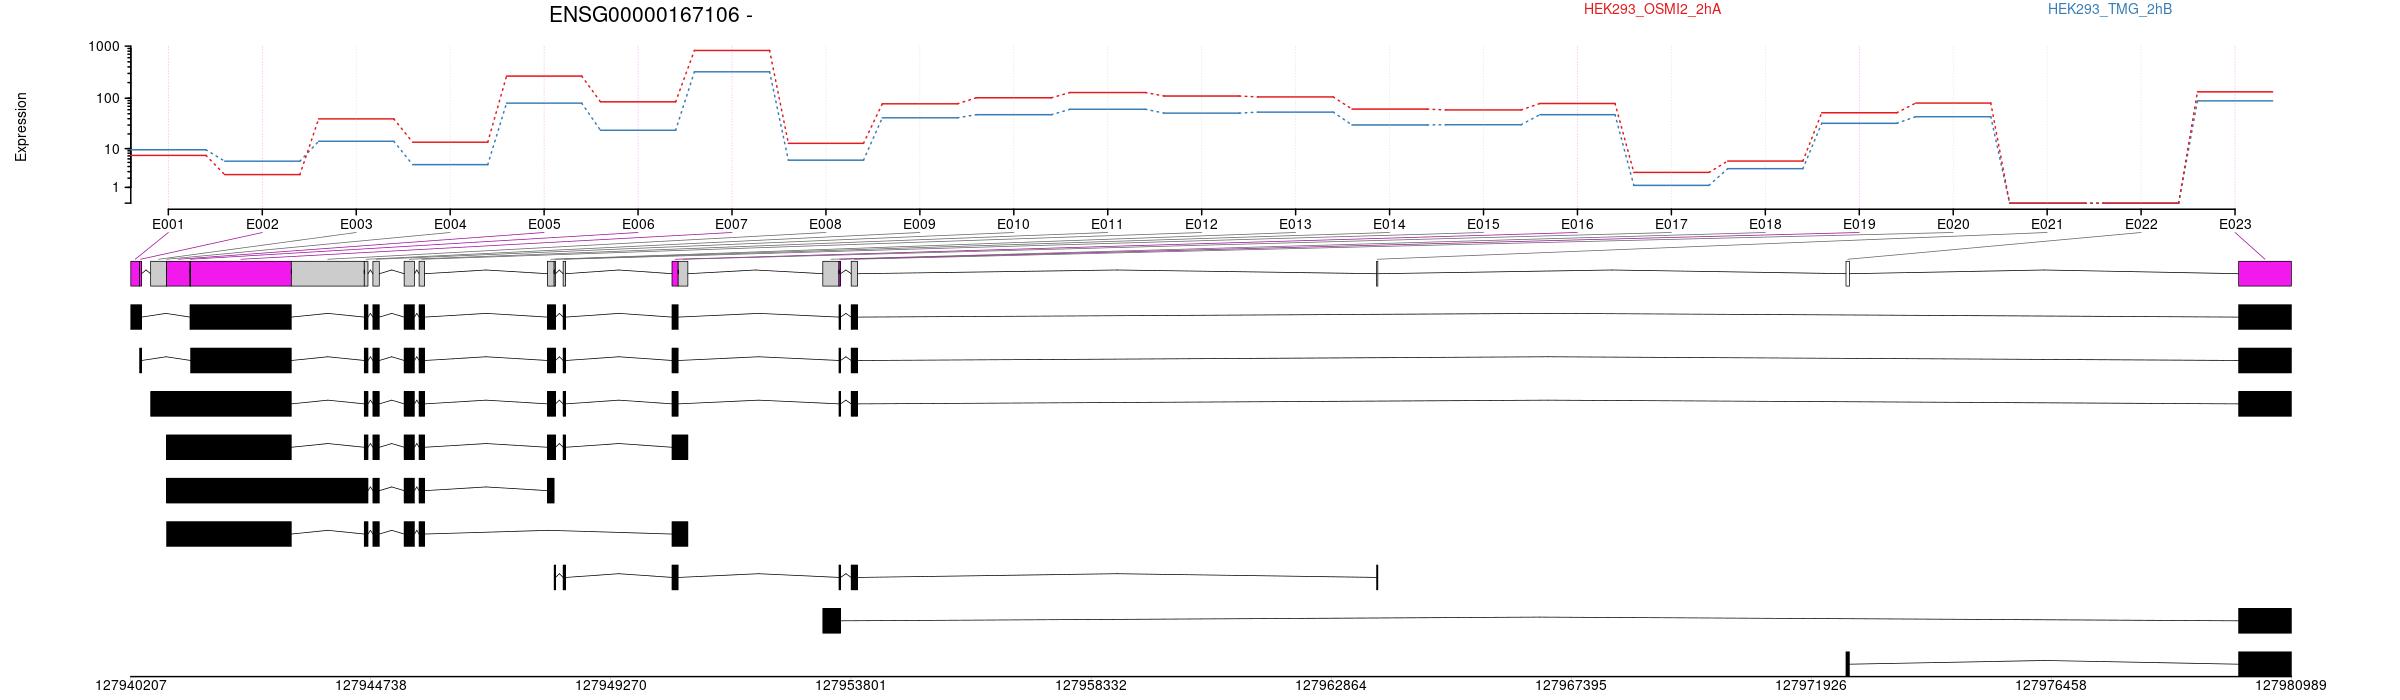2400x700 pixels.
Task: Click genomic coordinate 127976458
Action: click(x=2051, y=686)
